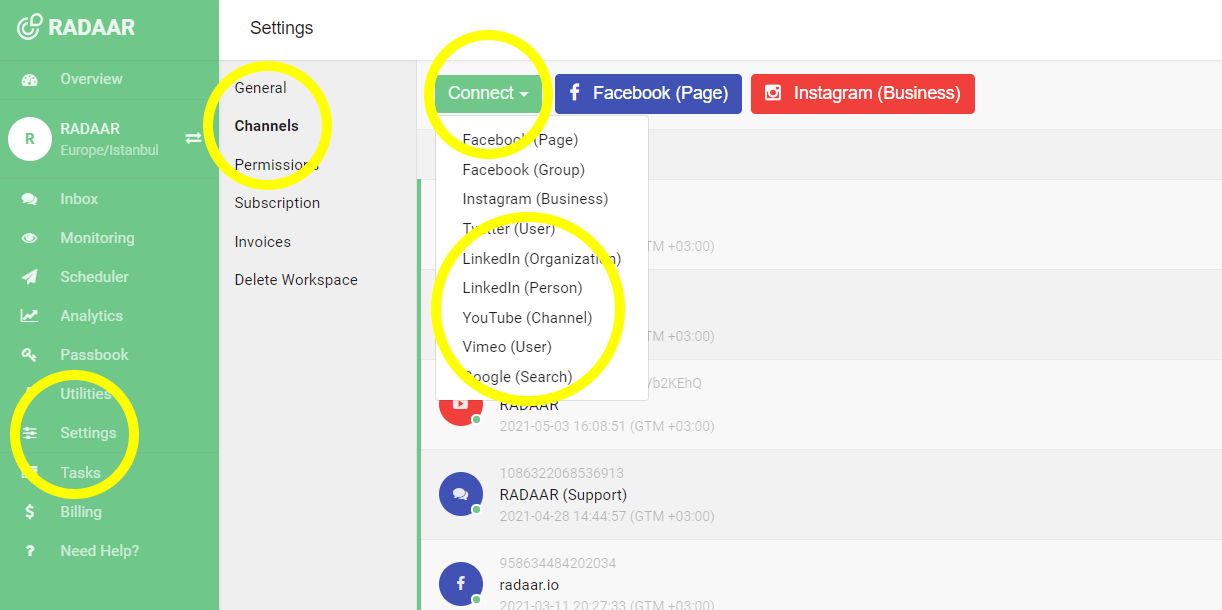Open the Channels settings section
The height and width of the screenshot is (610, 1222).
[266, 126]
